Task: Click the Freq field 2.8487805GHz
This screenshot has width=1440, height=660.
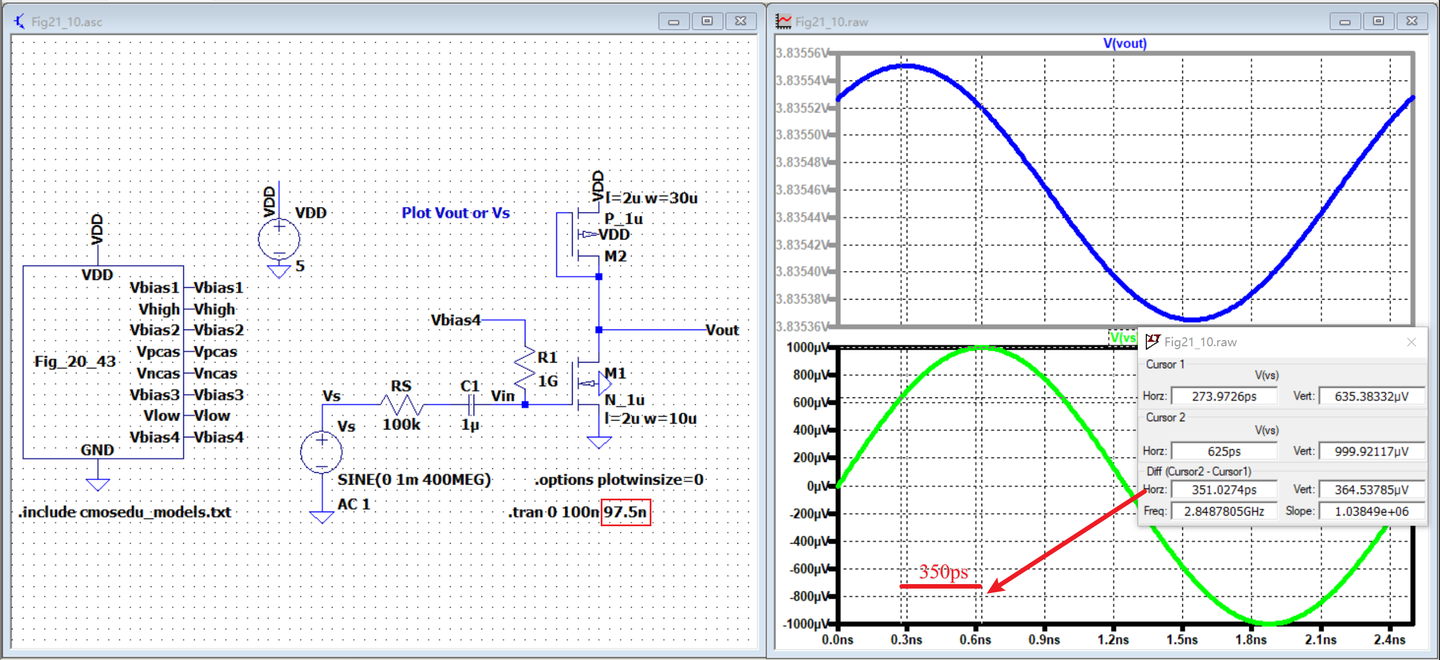Action: [1224, 511]
